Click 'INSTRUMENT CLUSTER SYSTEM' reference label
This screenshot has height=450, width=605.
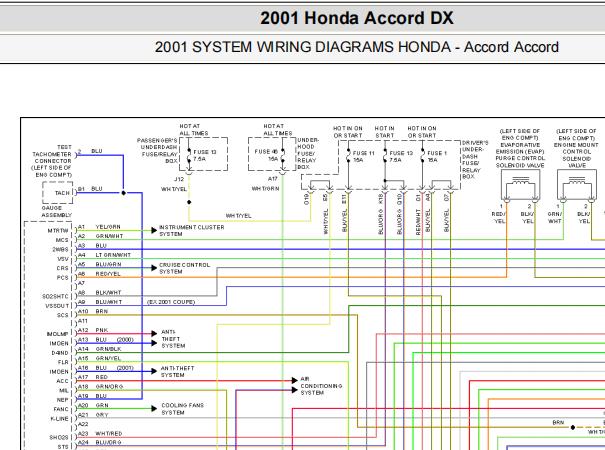pos(191,231)
